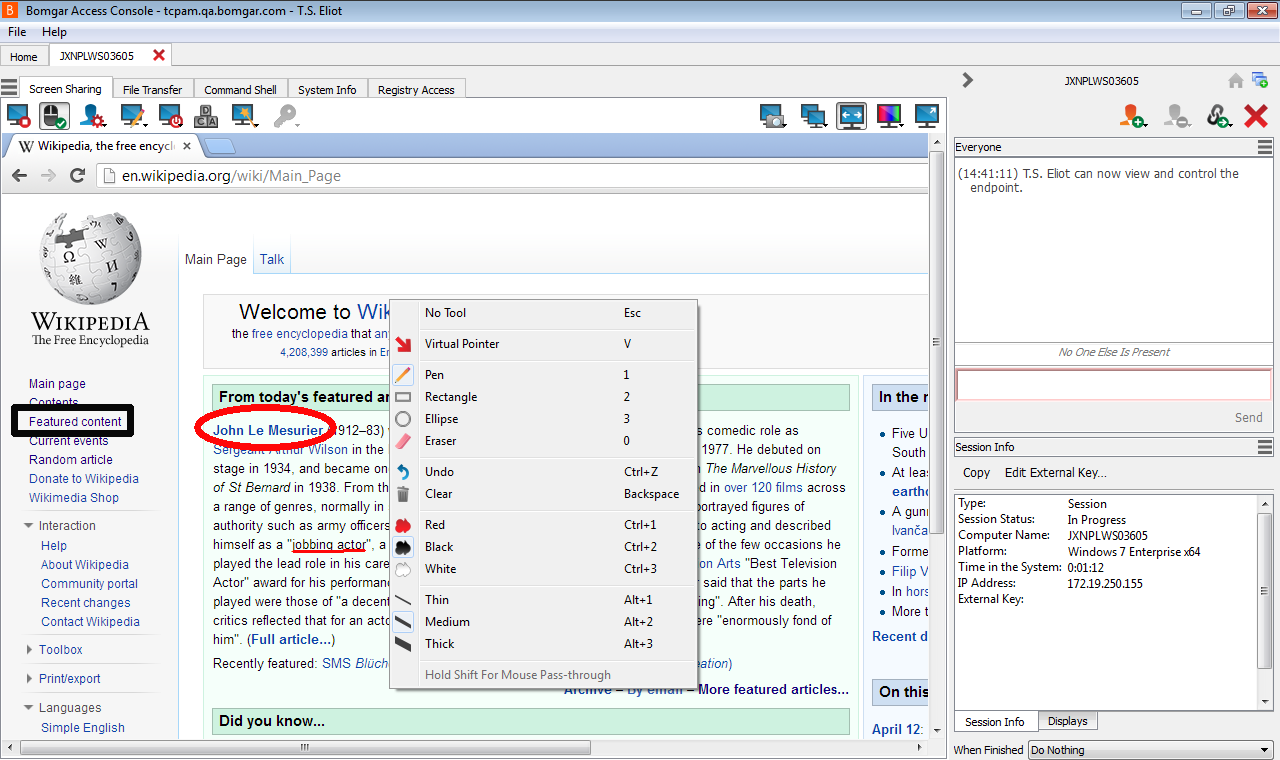Set line thickness to Thin

[x=543, y=600]
